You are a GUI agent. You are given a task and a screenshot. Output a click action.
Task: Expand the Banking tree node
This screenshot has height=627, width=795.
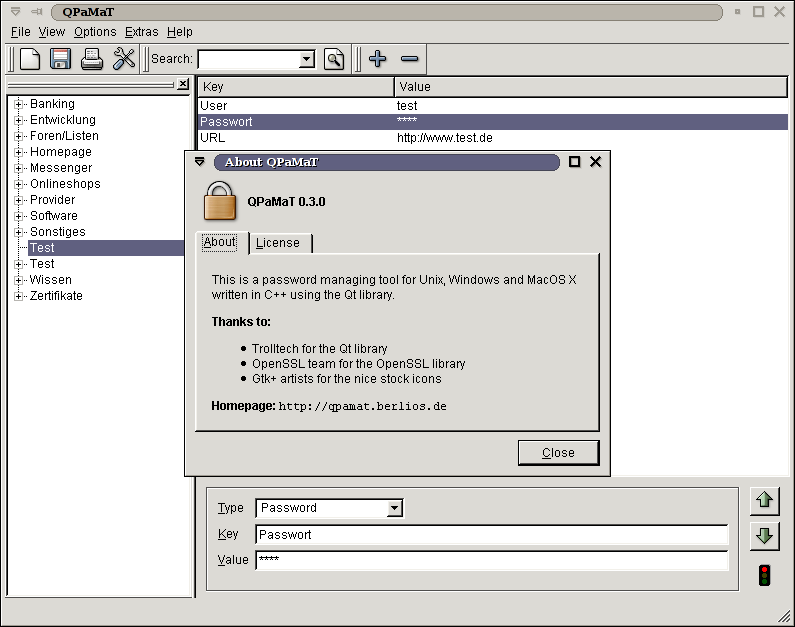pos(19,104)
